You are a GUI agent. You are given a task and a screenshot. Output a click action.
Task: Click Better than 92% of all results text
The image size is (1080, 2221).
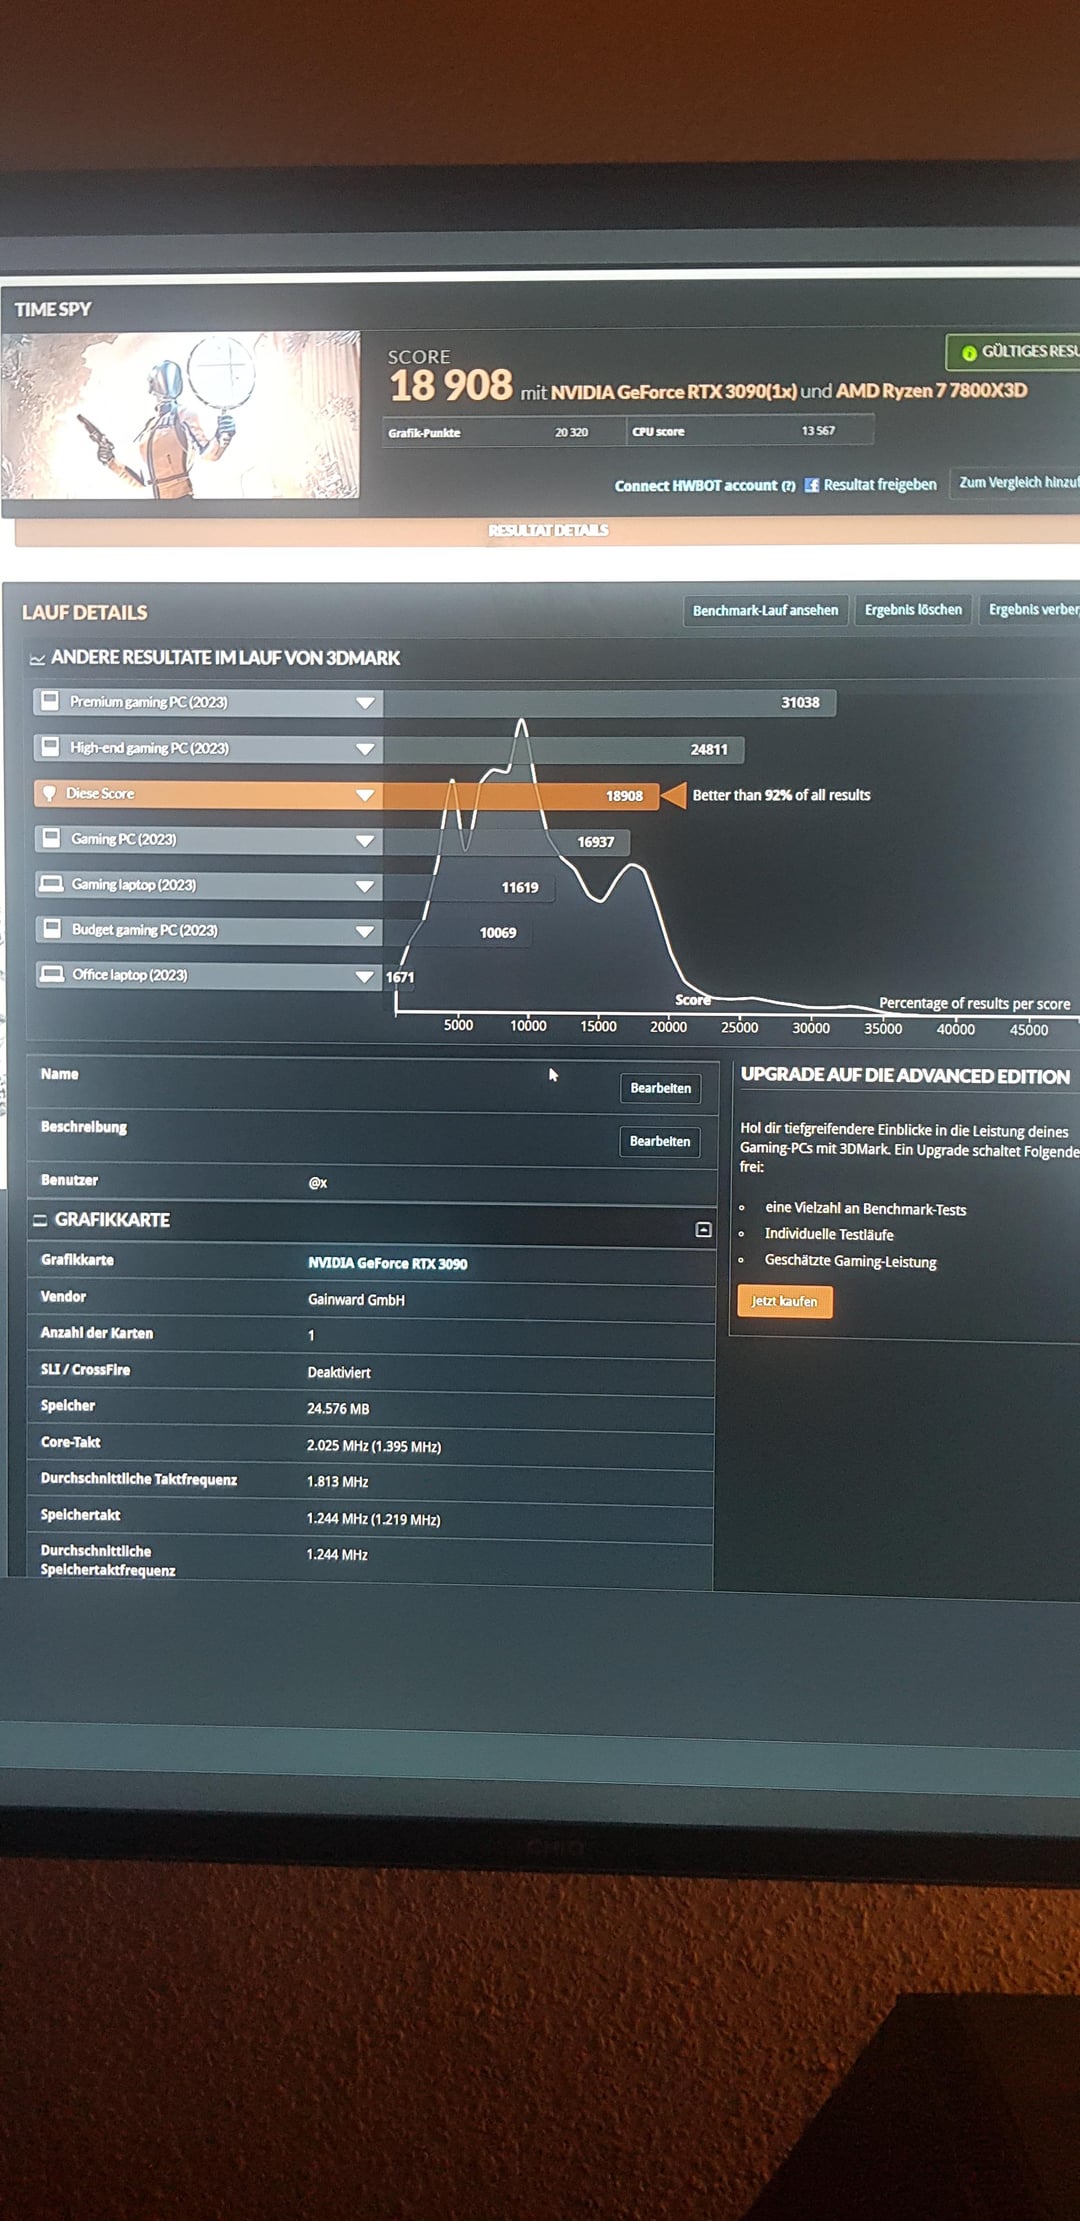pos(781,795)
